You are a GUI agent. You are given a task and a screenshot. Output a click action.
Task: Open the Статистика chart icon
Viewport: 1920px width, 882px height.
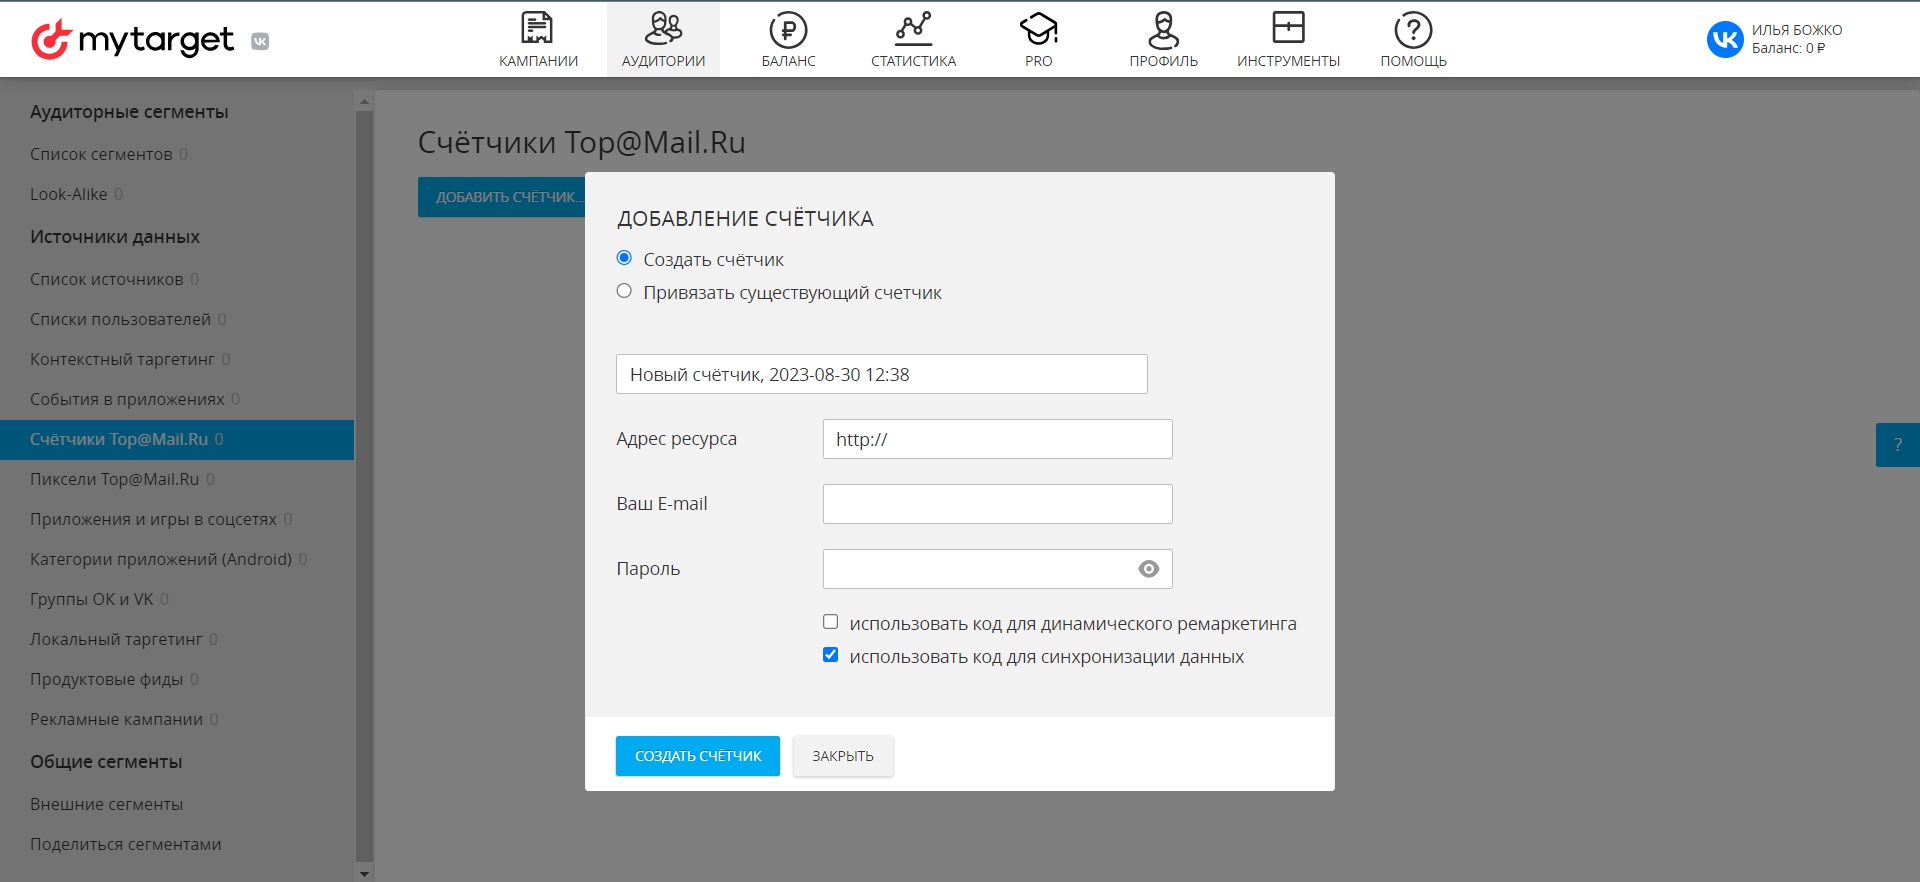coord(913,28)
